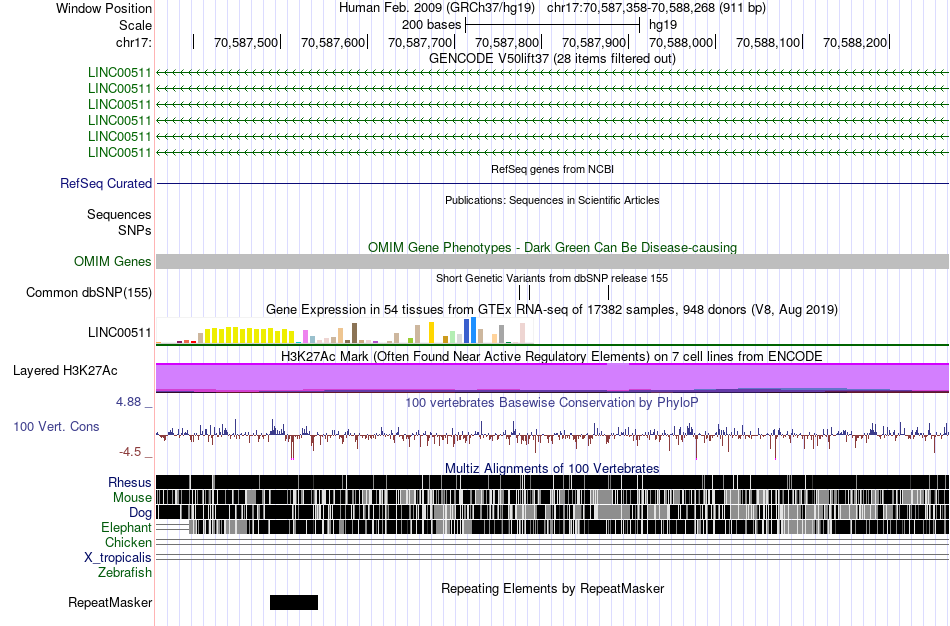Click the purple Layered H3K27Ac signal band
This screenshot has height=626, width=950.
553,378
